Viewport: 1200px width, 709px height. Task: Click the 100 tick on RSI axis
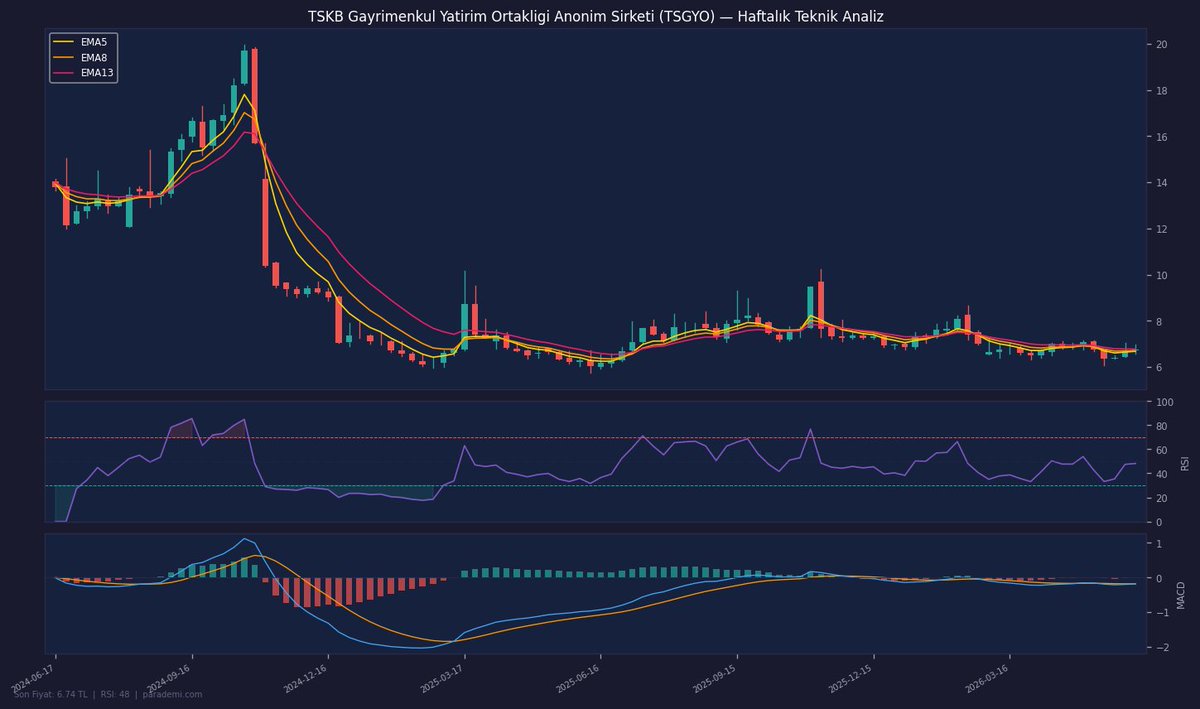pyautogui.click(x=1165, y=402)
